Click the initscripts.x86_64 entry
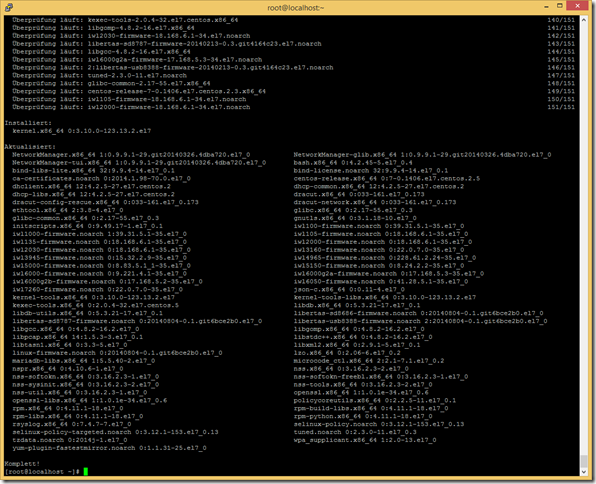 point(87,226)
